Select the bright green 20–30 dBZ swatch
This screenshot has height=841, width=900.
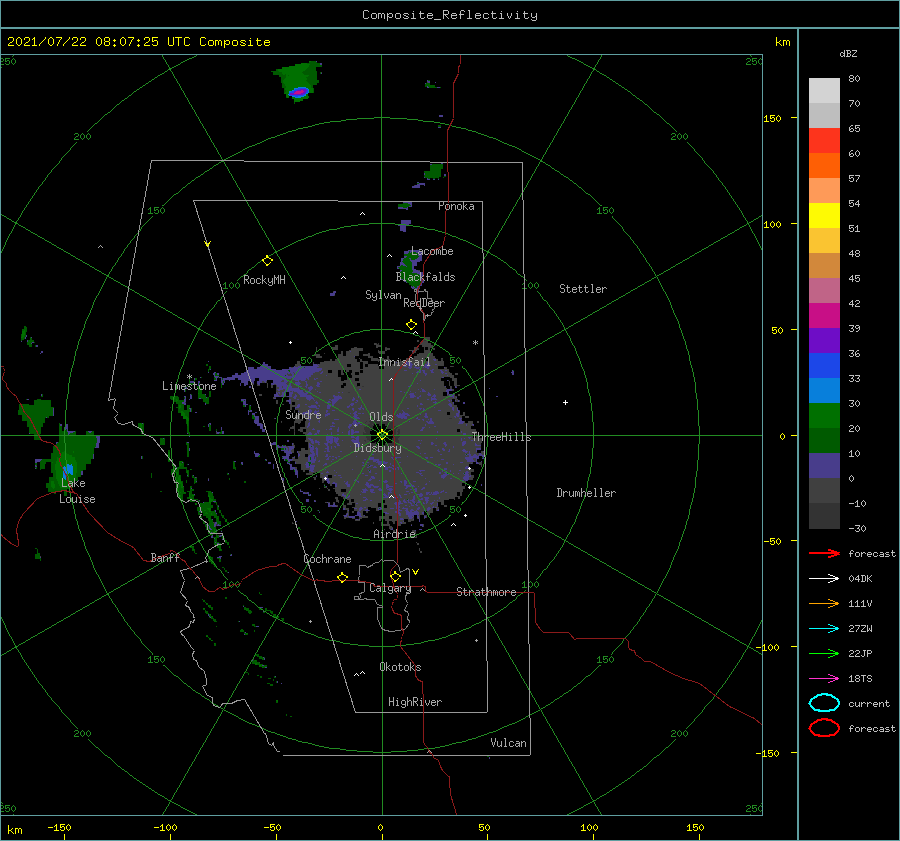click(x=824, y=416)
